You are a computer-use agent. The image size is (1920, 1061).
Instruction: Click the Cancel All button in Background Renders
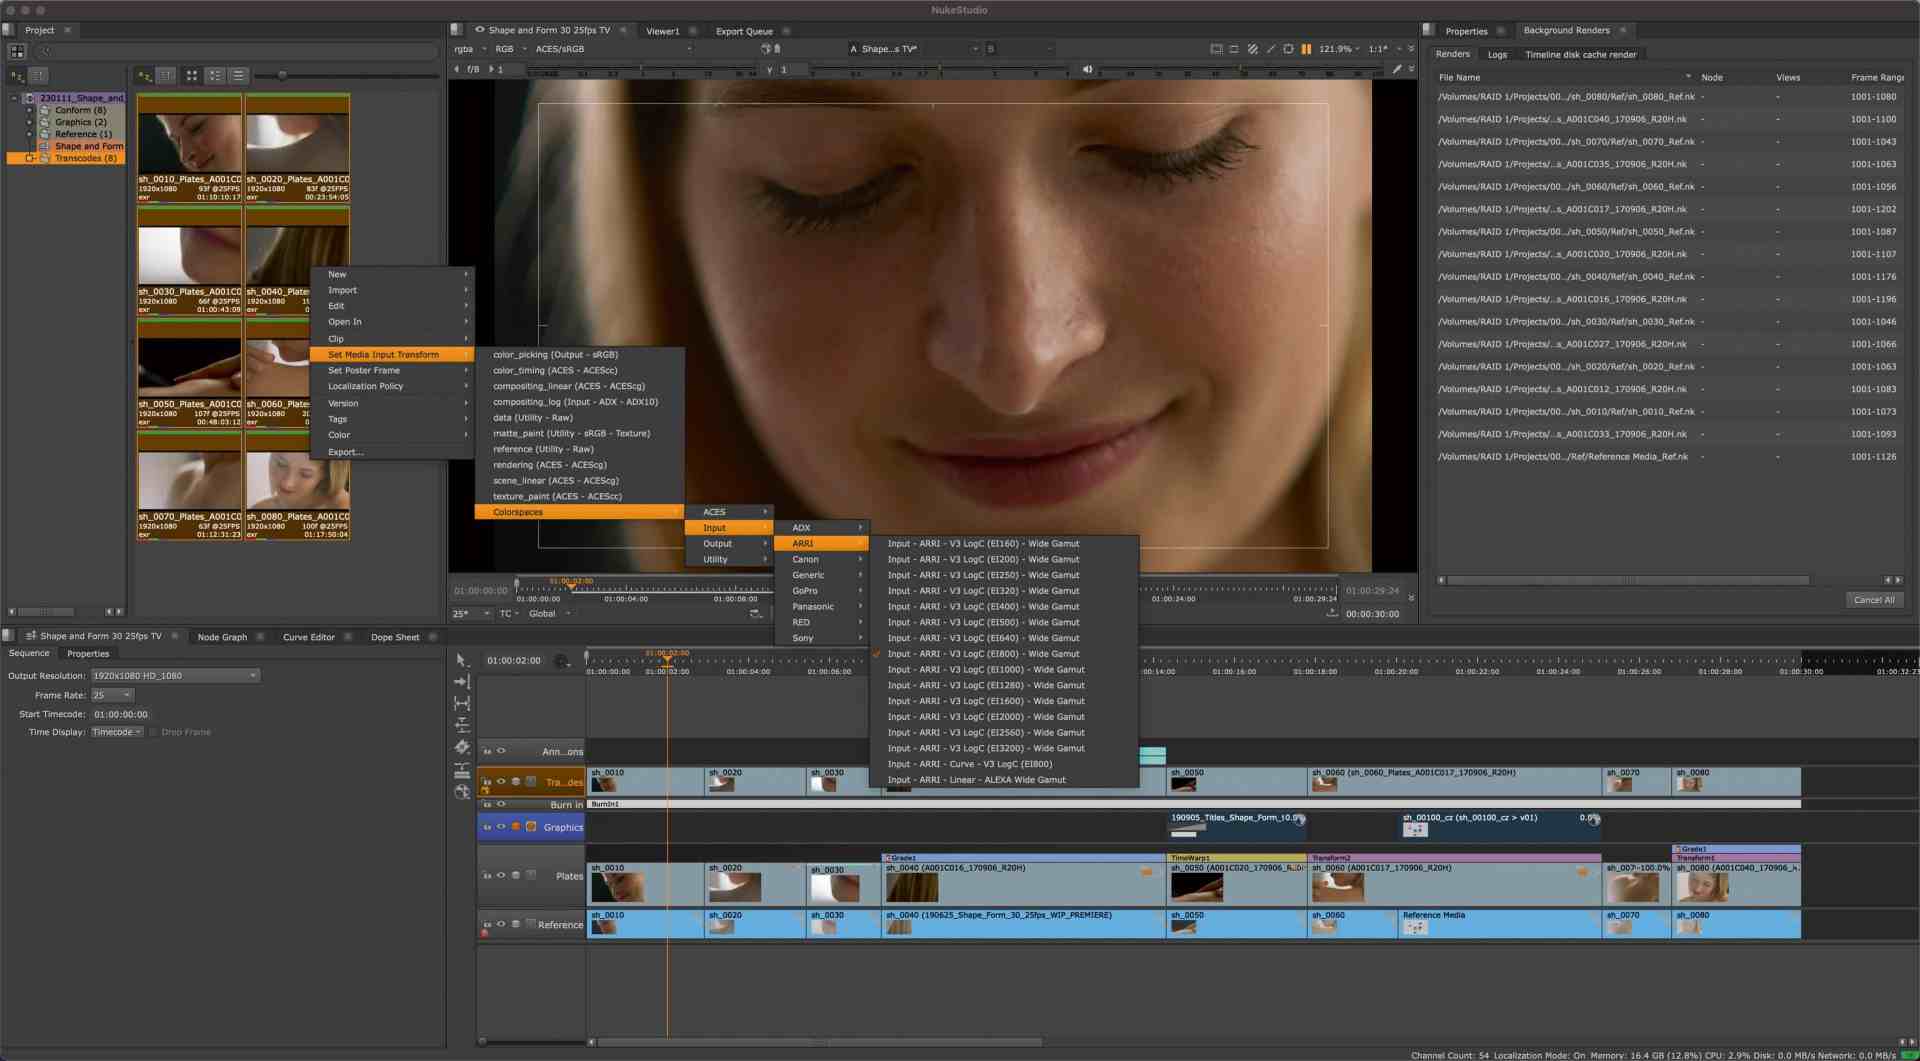(x=1875, y=599)
